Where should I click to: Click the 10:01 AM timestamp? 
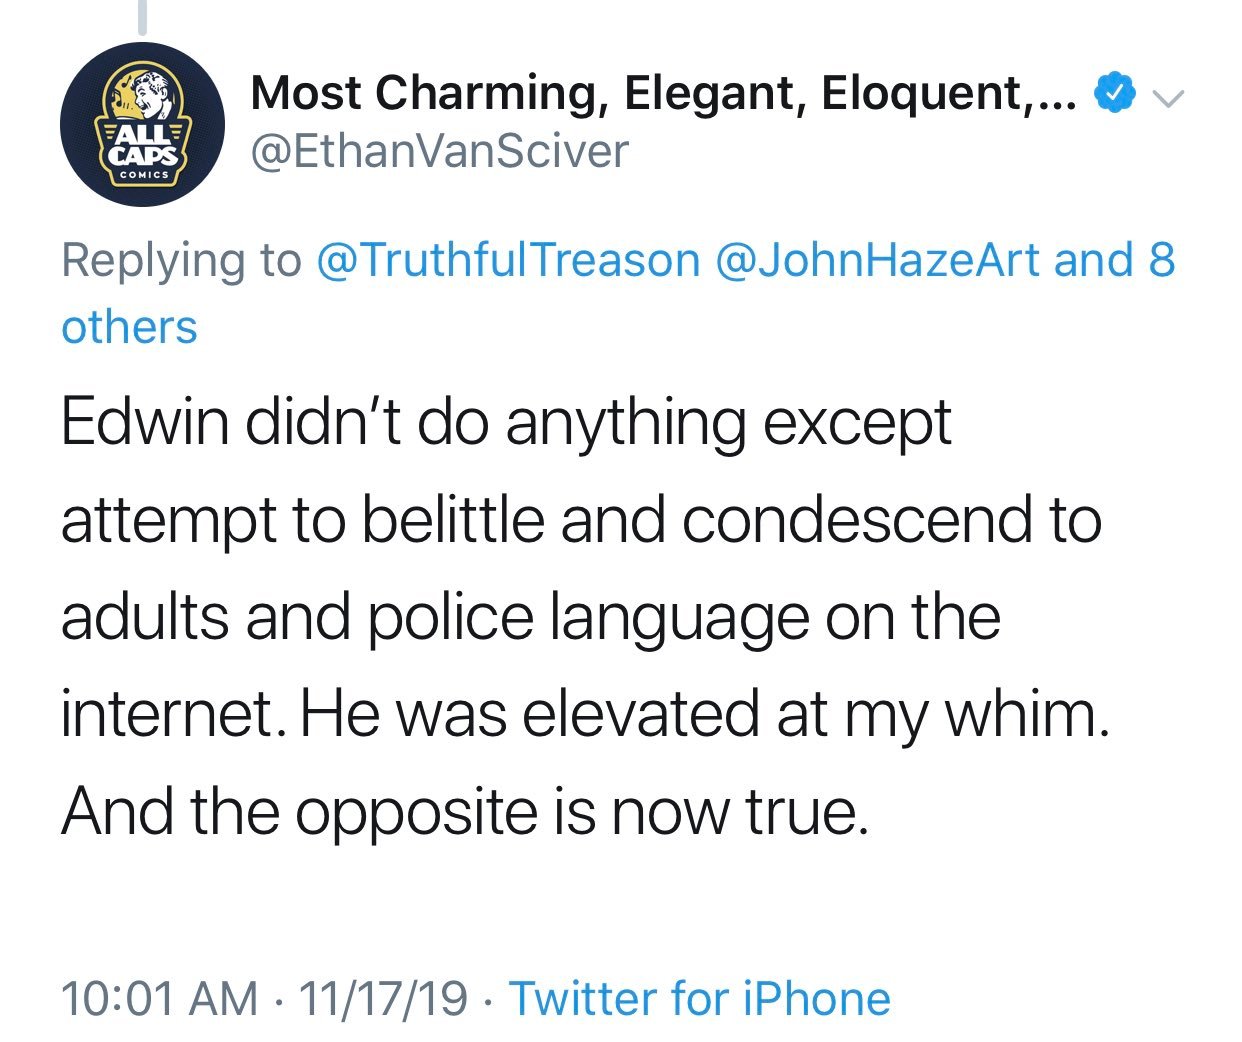tap(159, 998)
